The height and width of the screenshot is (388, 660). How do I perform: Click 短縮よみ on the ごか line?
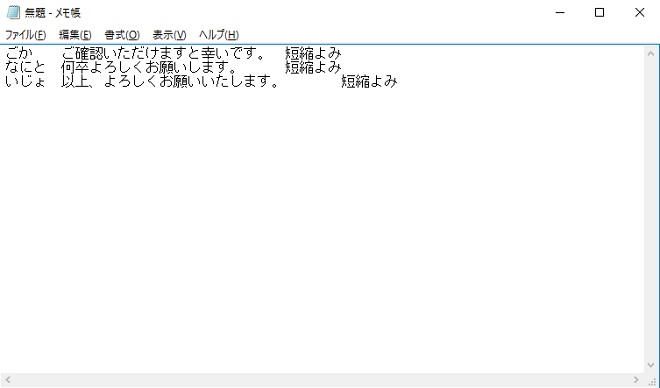[x=313, y=53]
